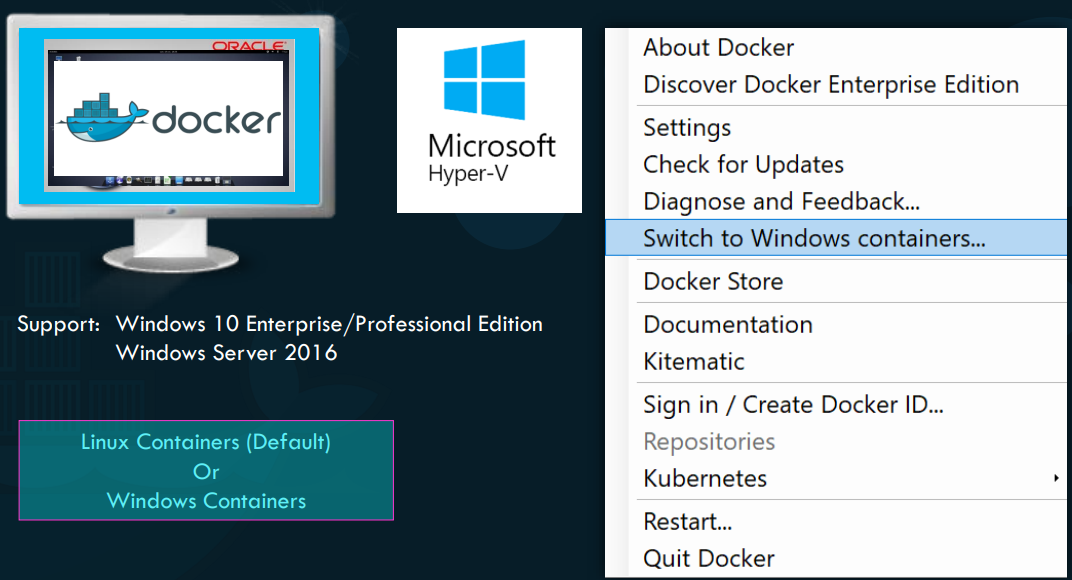Choose Restart from the Docker menu
The image size is (1072, 580).
(835, 522)
